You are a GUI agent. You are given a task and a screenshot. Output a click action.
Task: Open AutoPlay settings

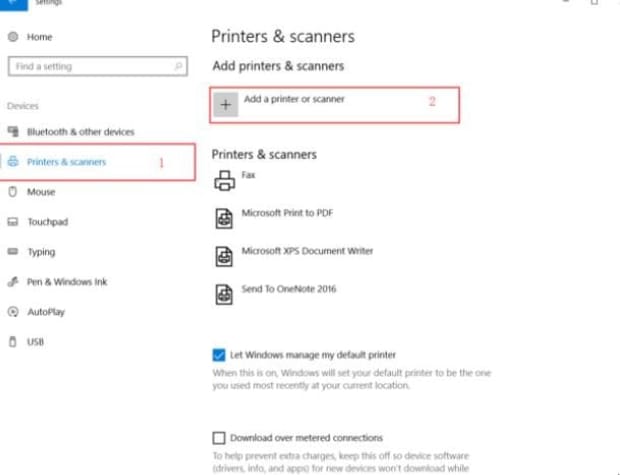point(45,312)
